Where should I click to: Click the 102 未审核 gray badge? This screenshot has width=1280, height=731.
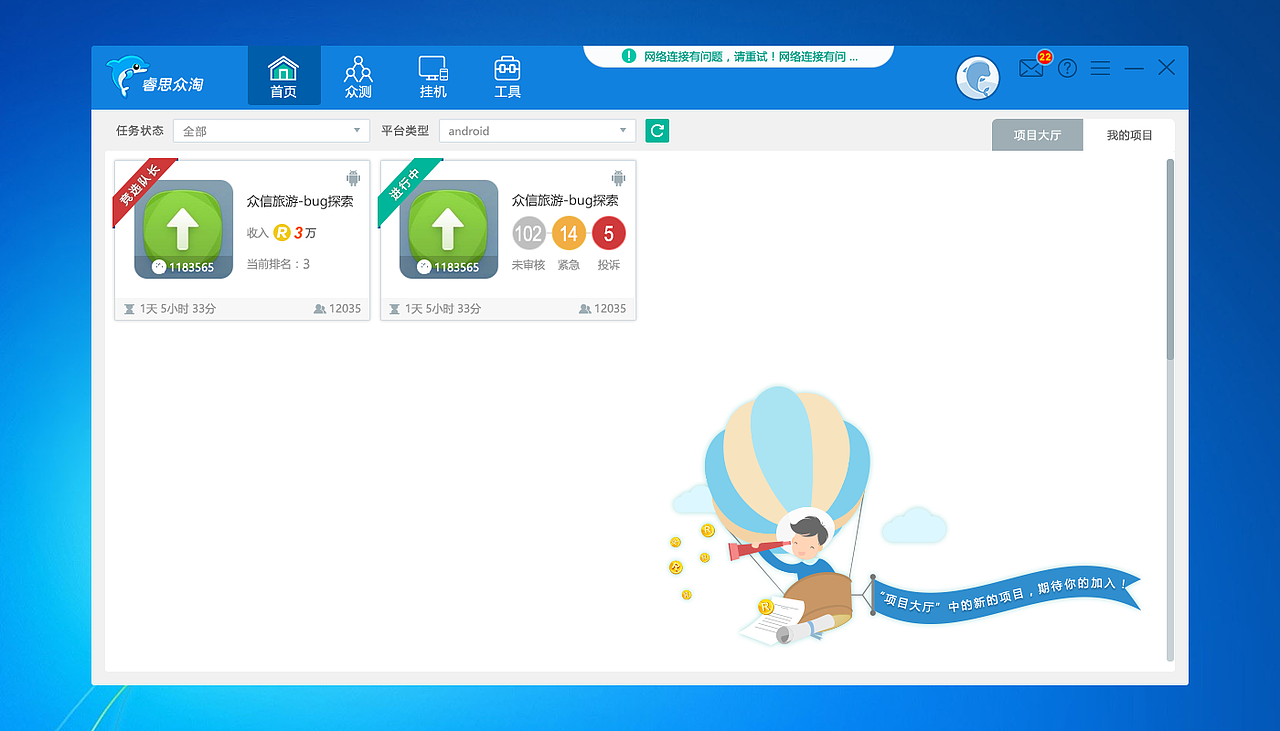[528, 234]
